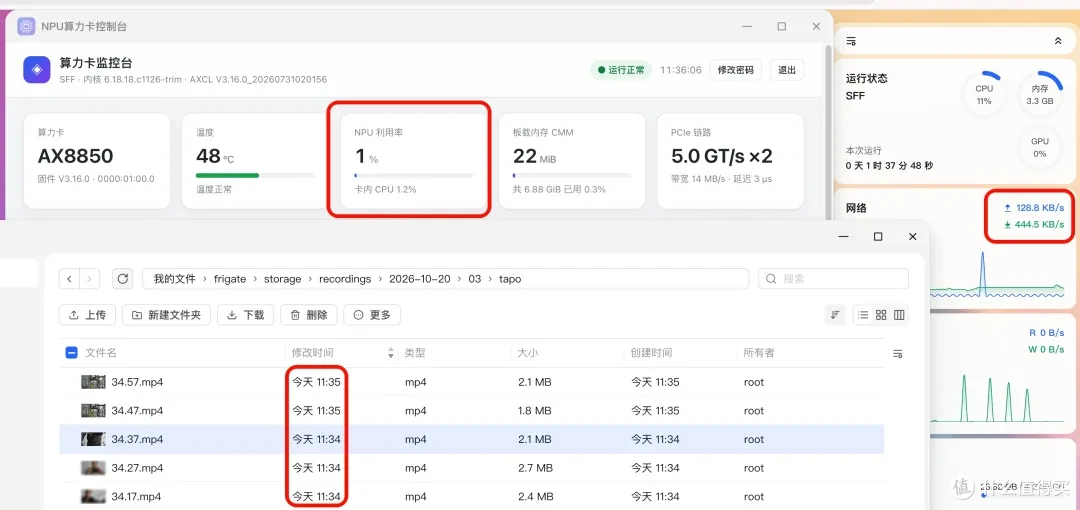
Task: Open column settings icon at table header end
Action: click(x=897, y=354)
